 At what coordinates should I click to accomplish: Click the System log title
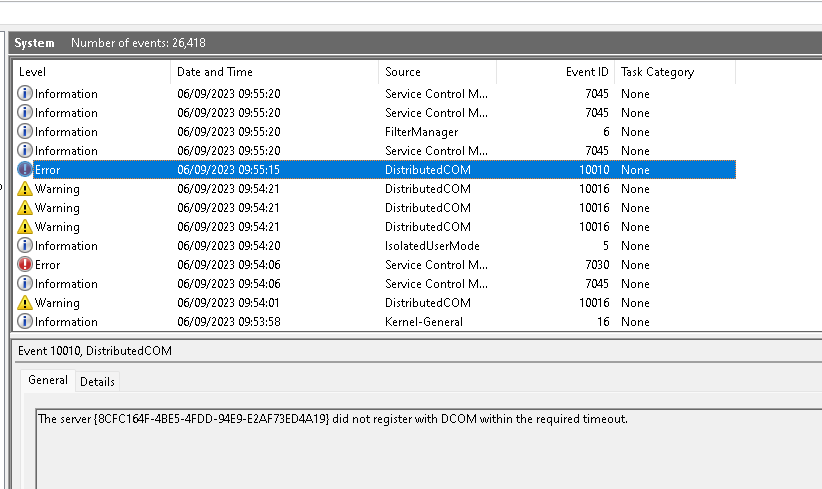click(x=34, y=43)
